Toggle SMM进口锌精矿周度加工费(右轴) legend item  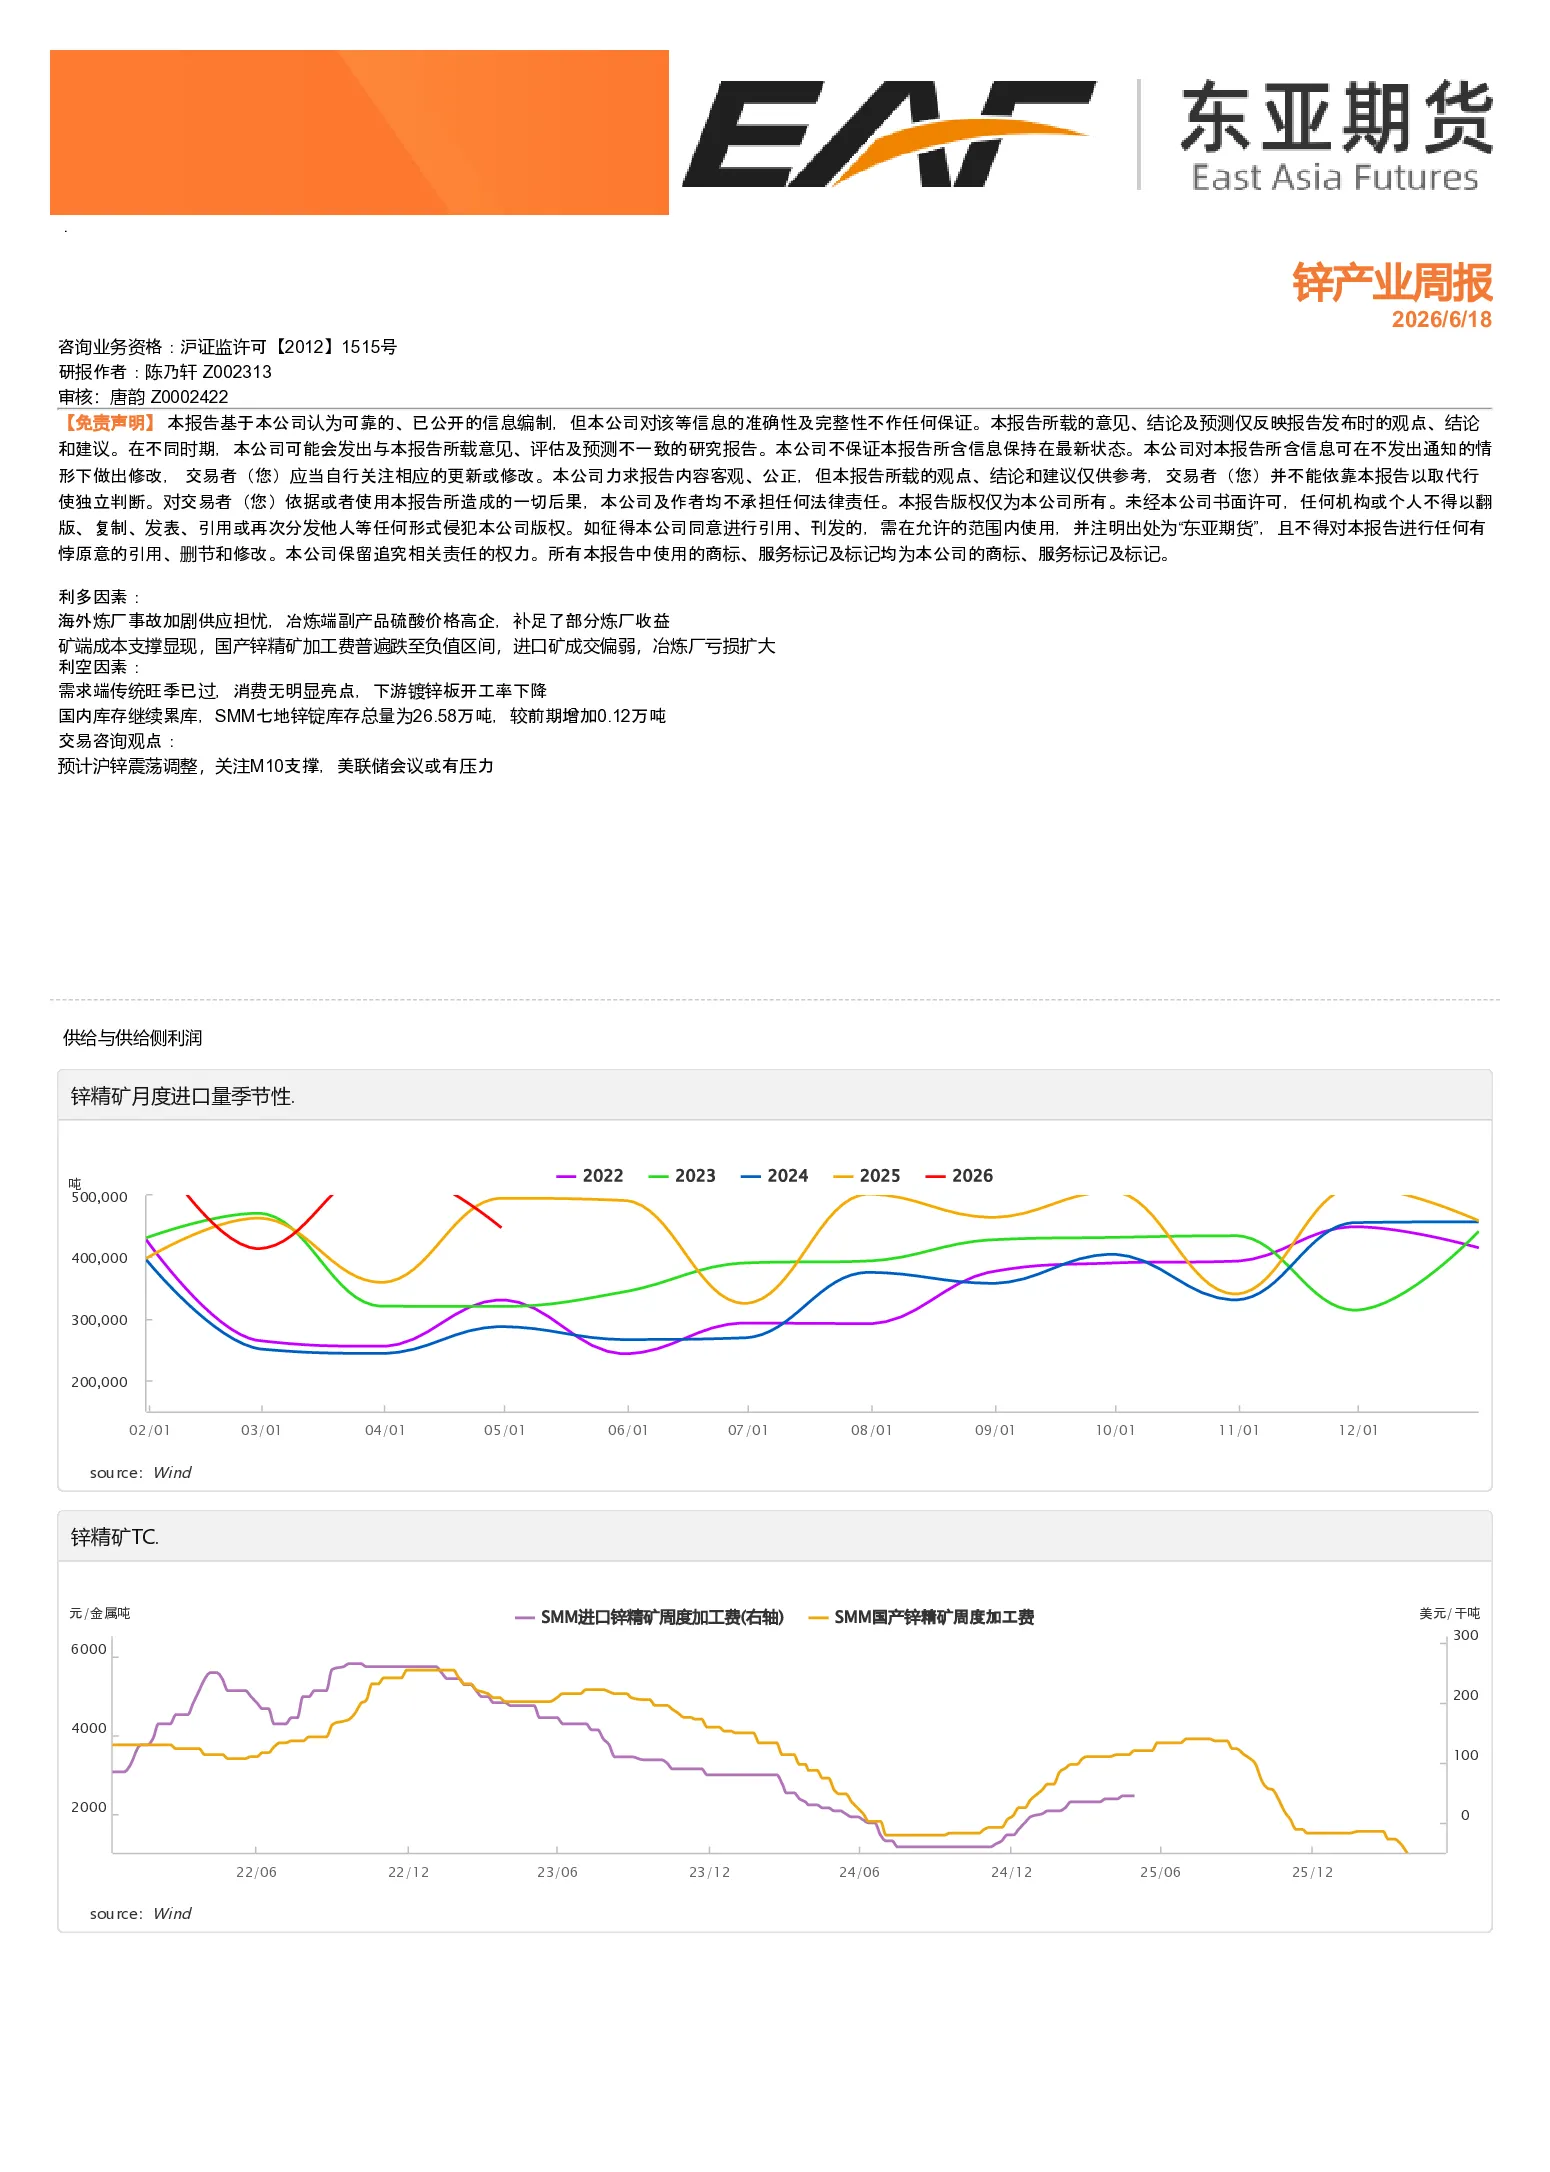[x=650, y=1617]
